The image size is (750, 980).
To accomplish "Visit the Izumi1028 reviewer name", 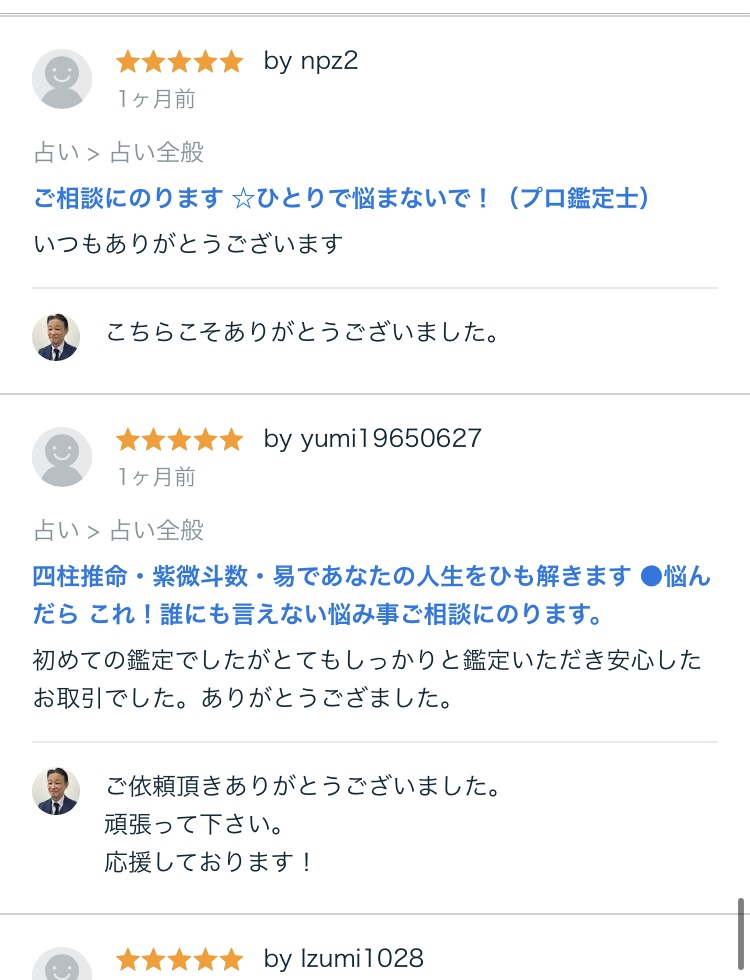I will tap(345, 959).
